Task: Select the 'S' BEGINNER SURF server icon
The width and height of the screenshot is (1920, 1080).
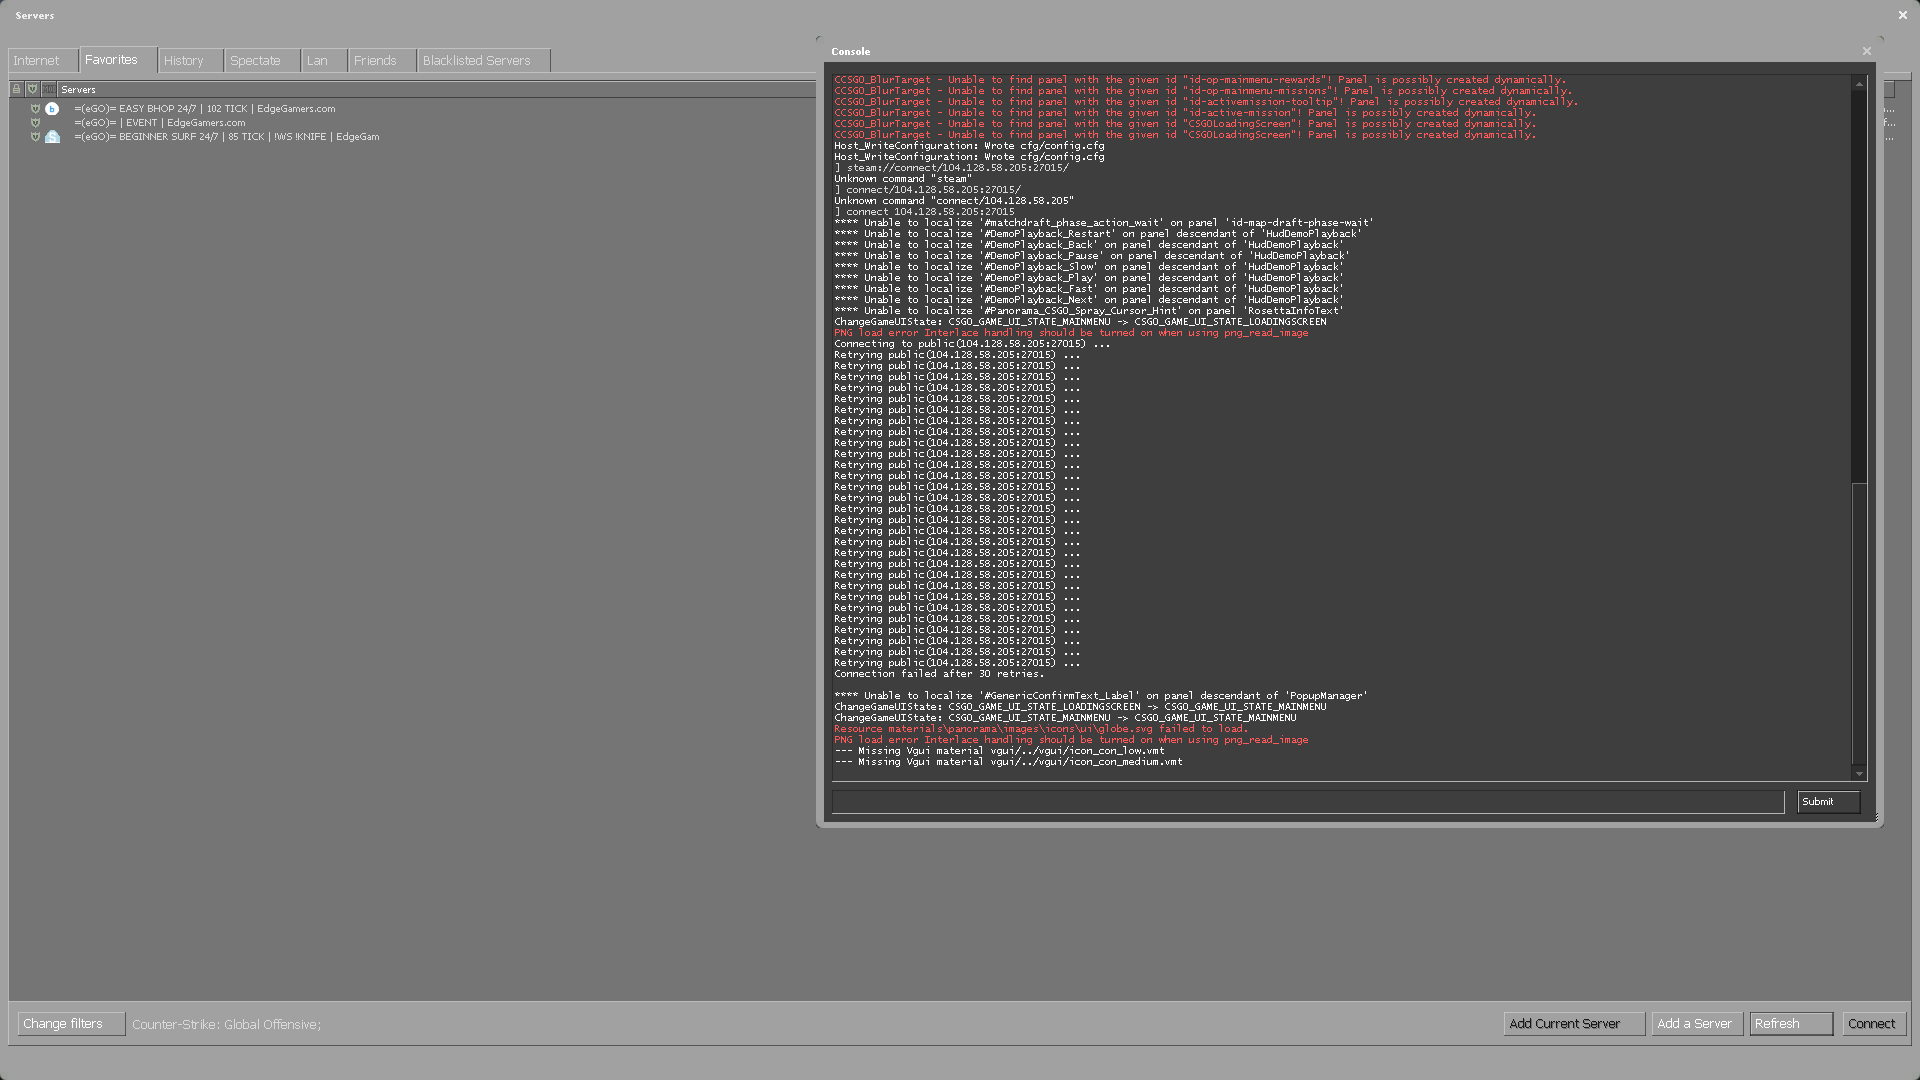Action: (x=52, y=137)
